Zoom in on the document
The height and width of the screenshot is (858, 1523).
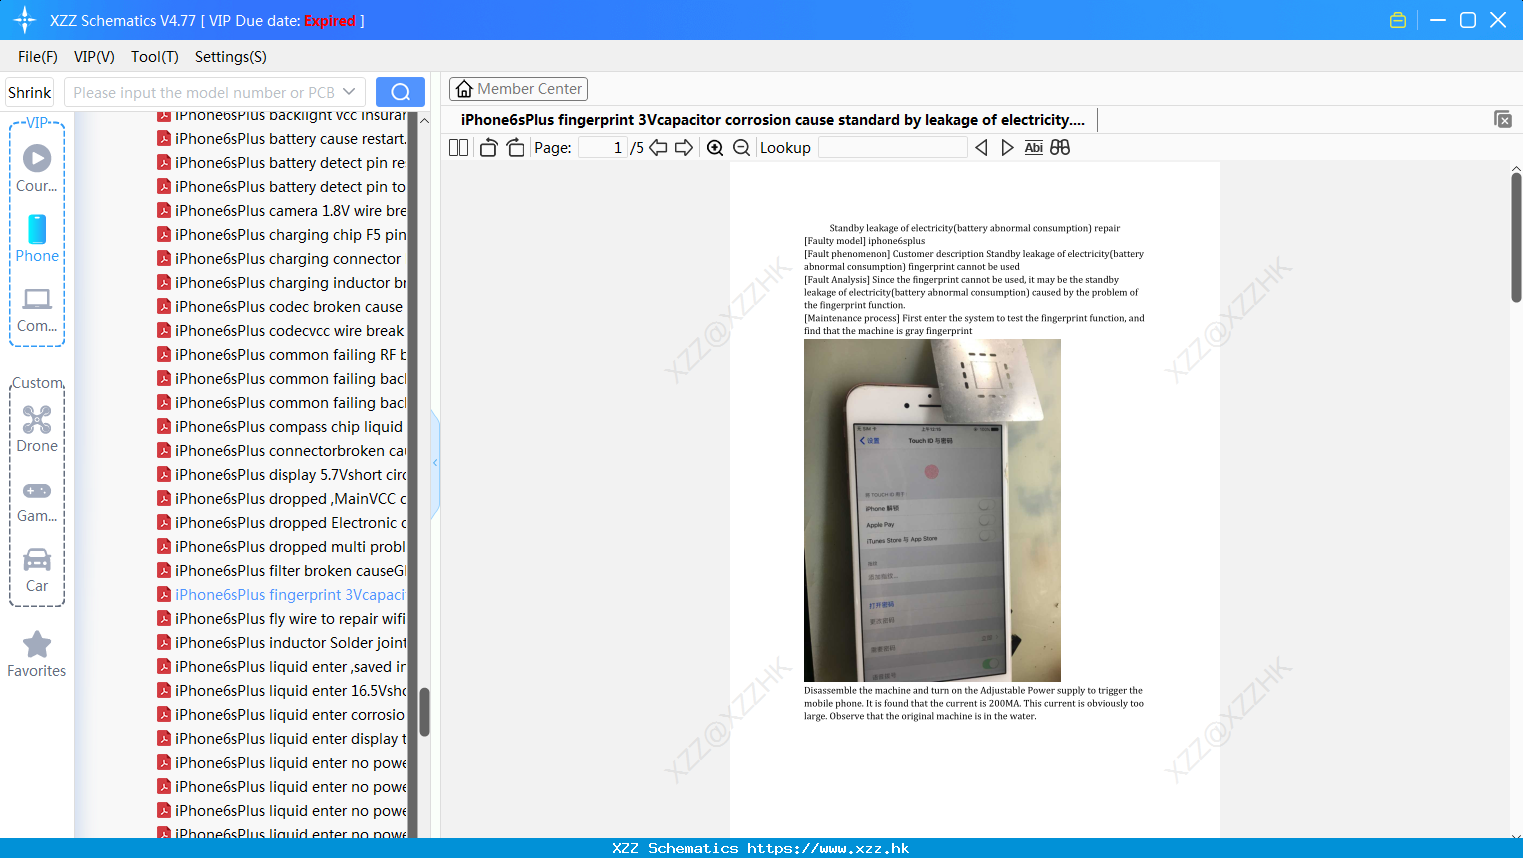tap(715, 148)
